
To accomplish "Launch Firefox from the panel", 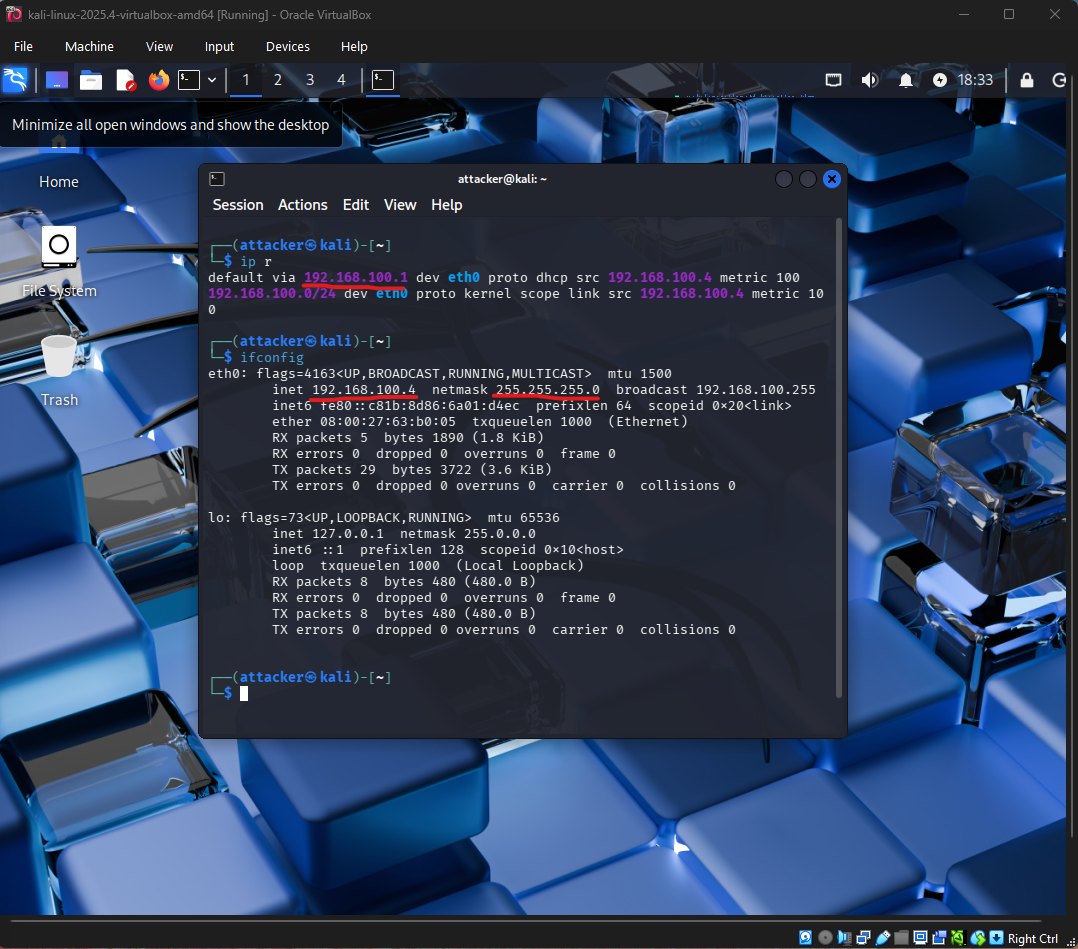I will (x=159, y=80).
